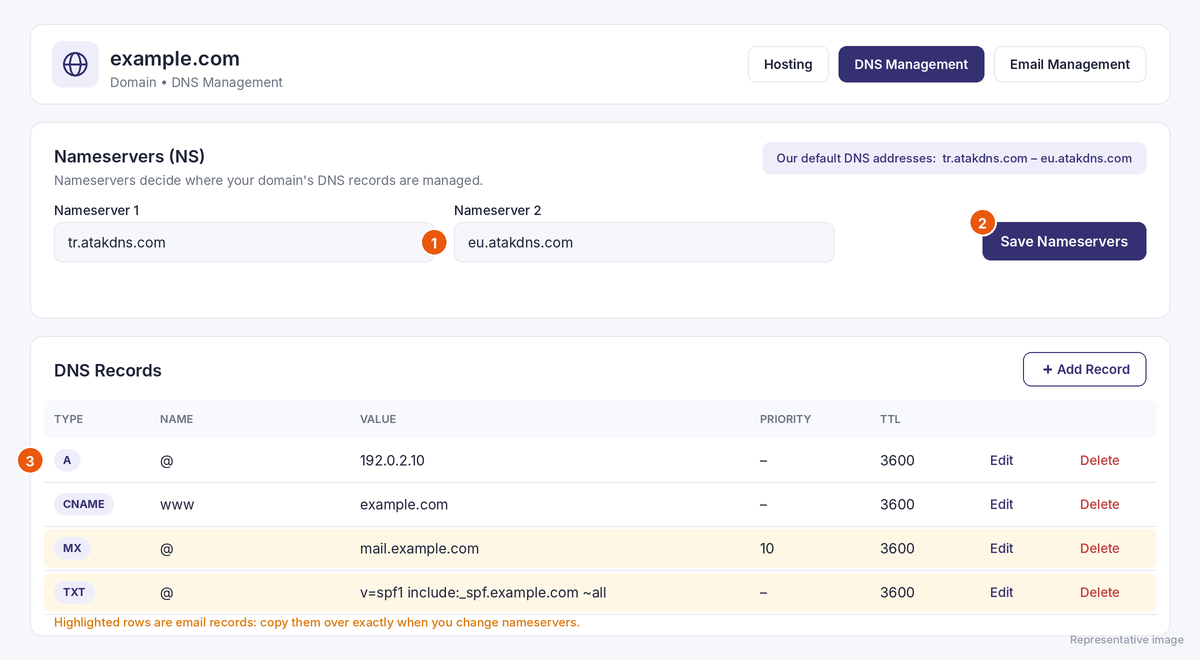Click the orange step 3 marker
The width and height of the screenshot is (1200, 660).
pos(31,461)
